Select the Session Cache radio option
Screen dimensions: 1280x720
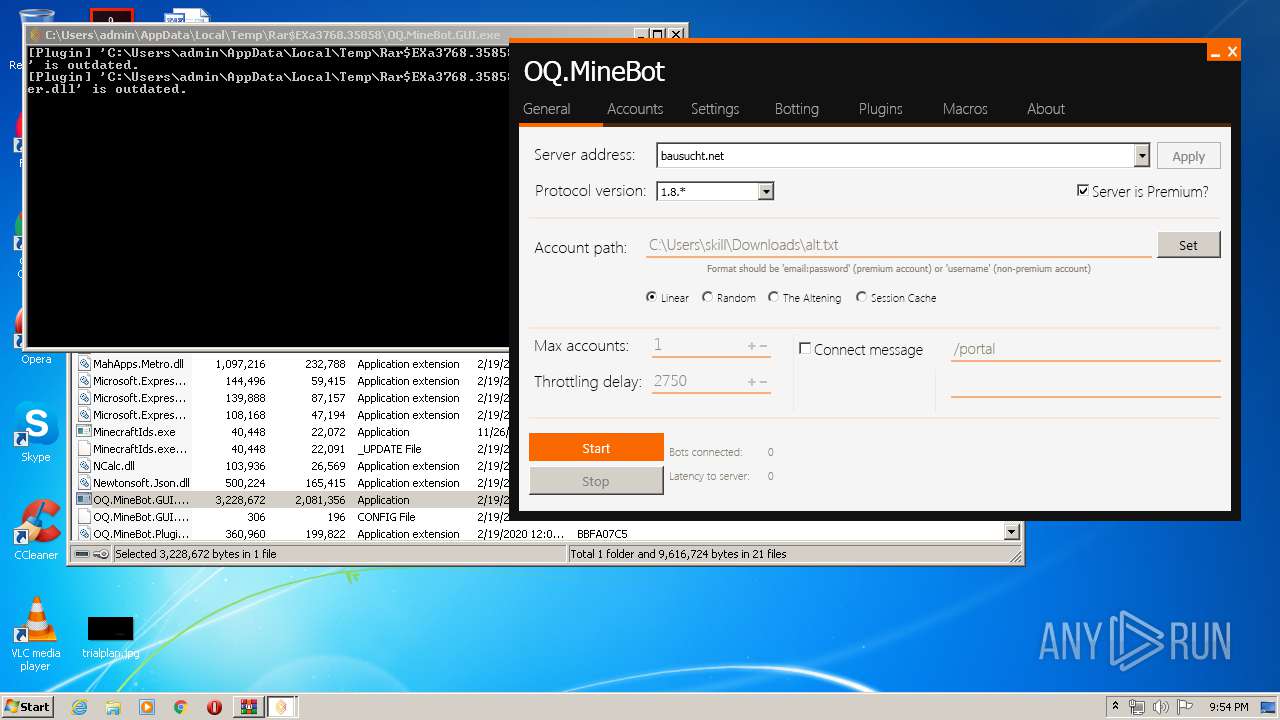coord(862,297)
